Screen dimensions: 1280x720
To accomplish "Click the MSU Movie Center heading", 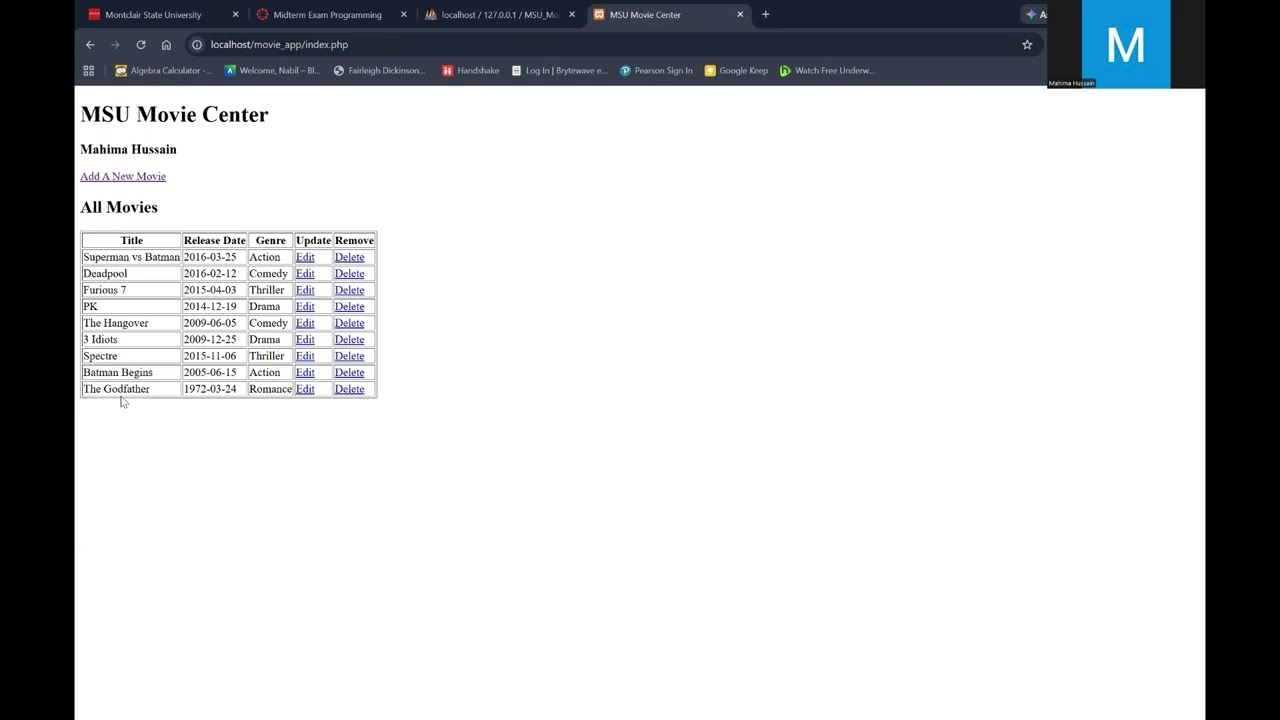I will point(174,115).
